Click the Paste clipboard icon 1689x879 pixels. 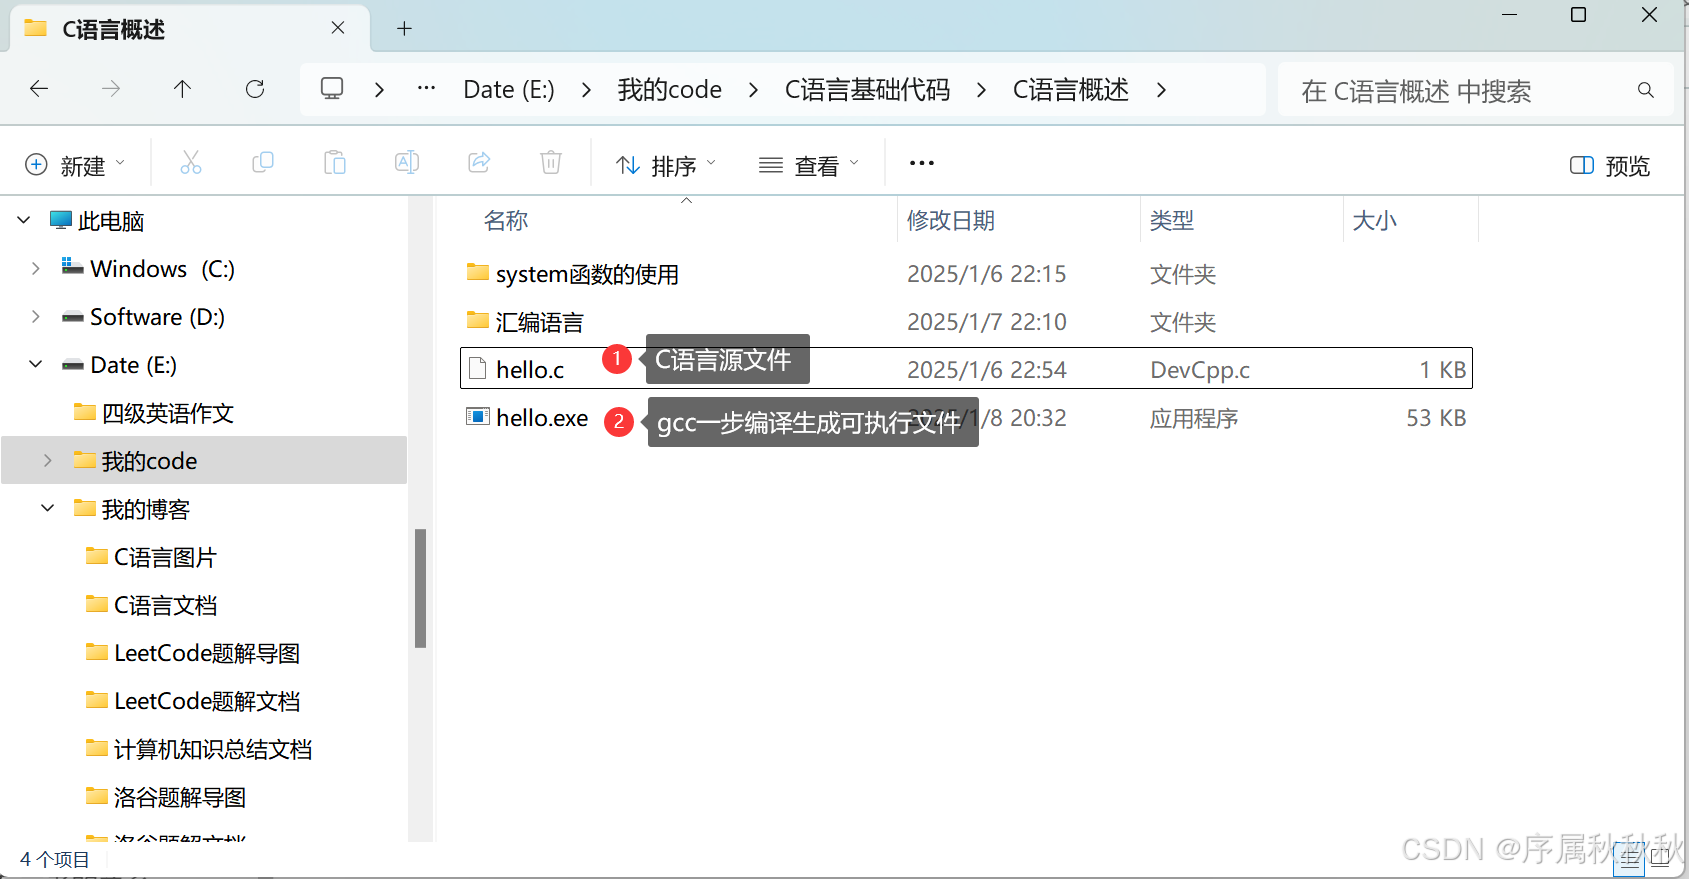point(335,163)
